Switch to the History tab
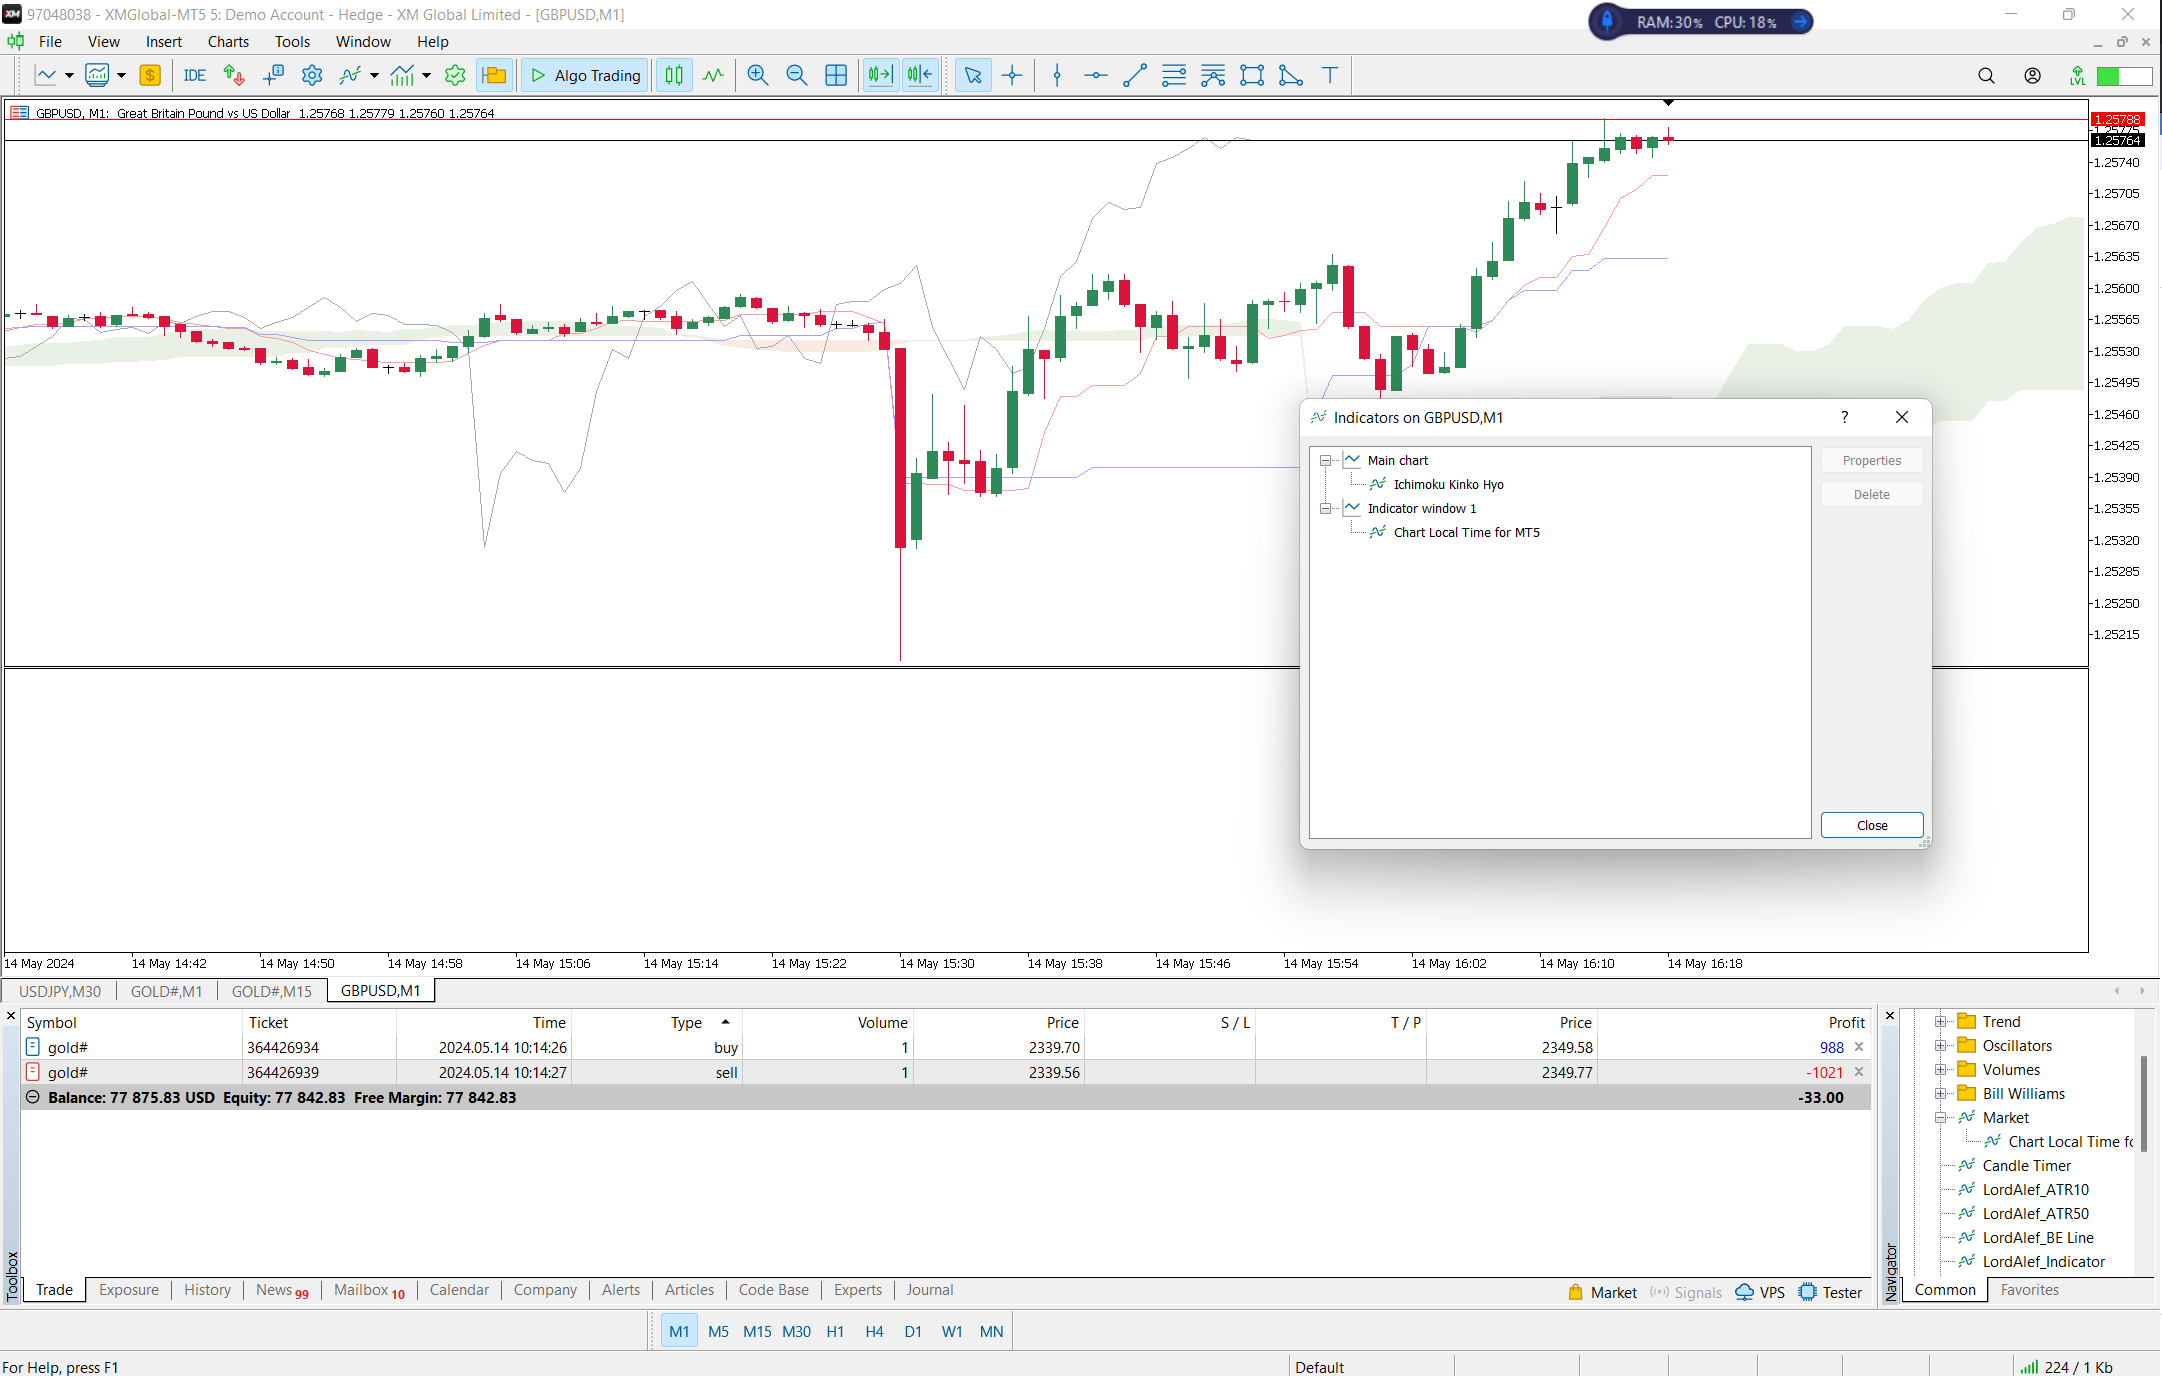The image size is (2162, 1376). tap(207, 1290)
